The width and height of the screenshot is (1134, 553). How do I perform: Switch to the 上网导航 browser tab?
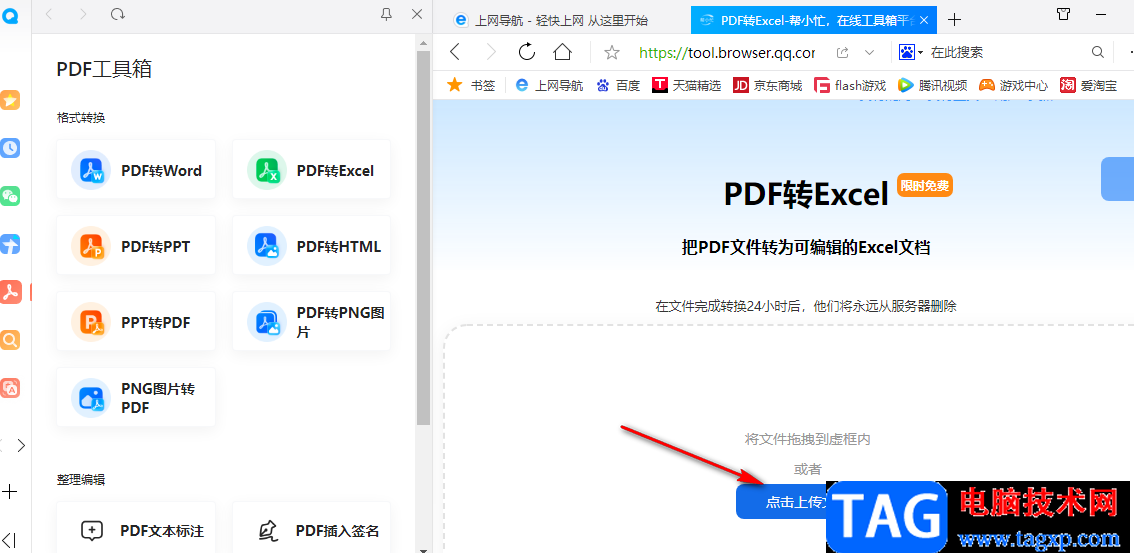pyautogui.click(x=560, y=20)
